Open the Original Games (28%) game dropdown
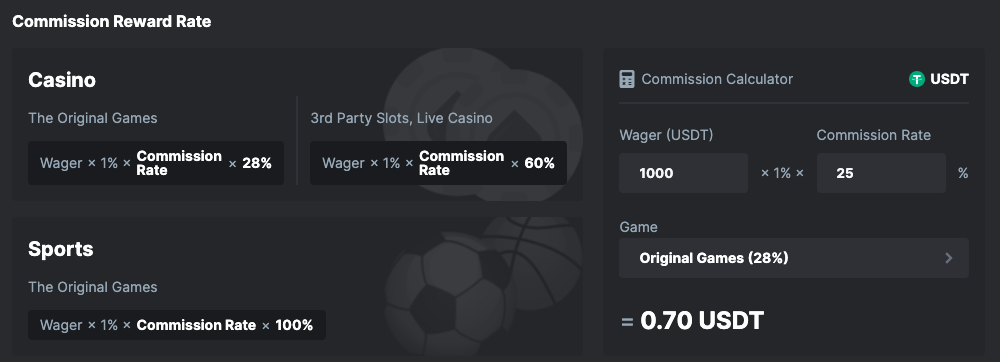The width and height of the screenshot is (1000, 362). (793, 258)
